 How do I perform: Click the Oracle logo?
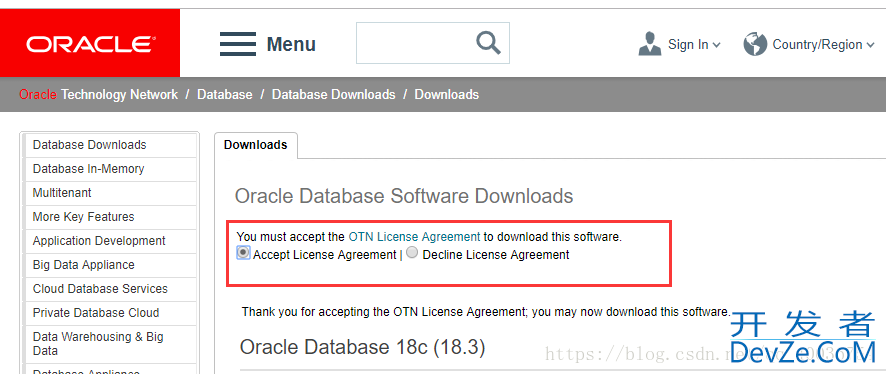pyautogui.click(x=90, y=43)
